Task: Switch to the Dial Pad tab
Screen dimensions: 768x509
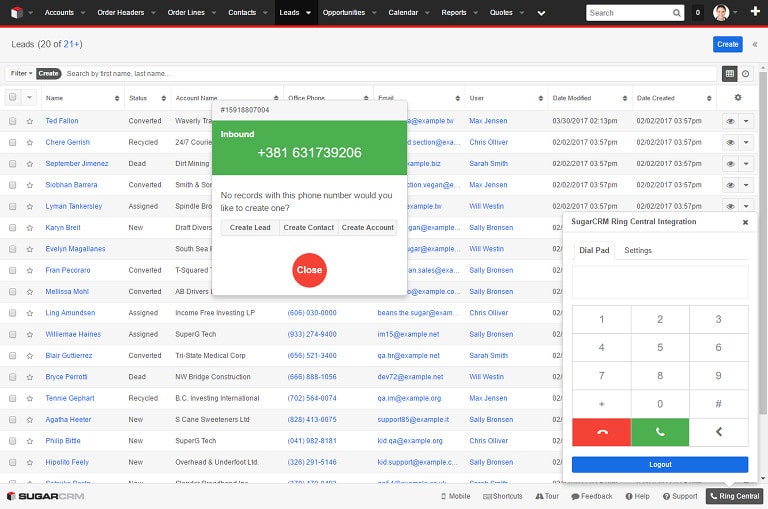Action: (594, 250)
